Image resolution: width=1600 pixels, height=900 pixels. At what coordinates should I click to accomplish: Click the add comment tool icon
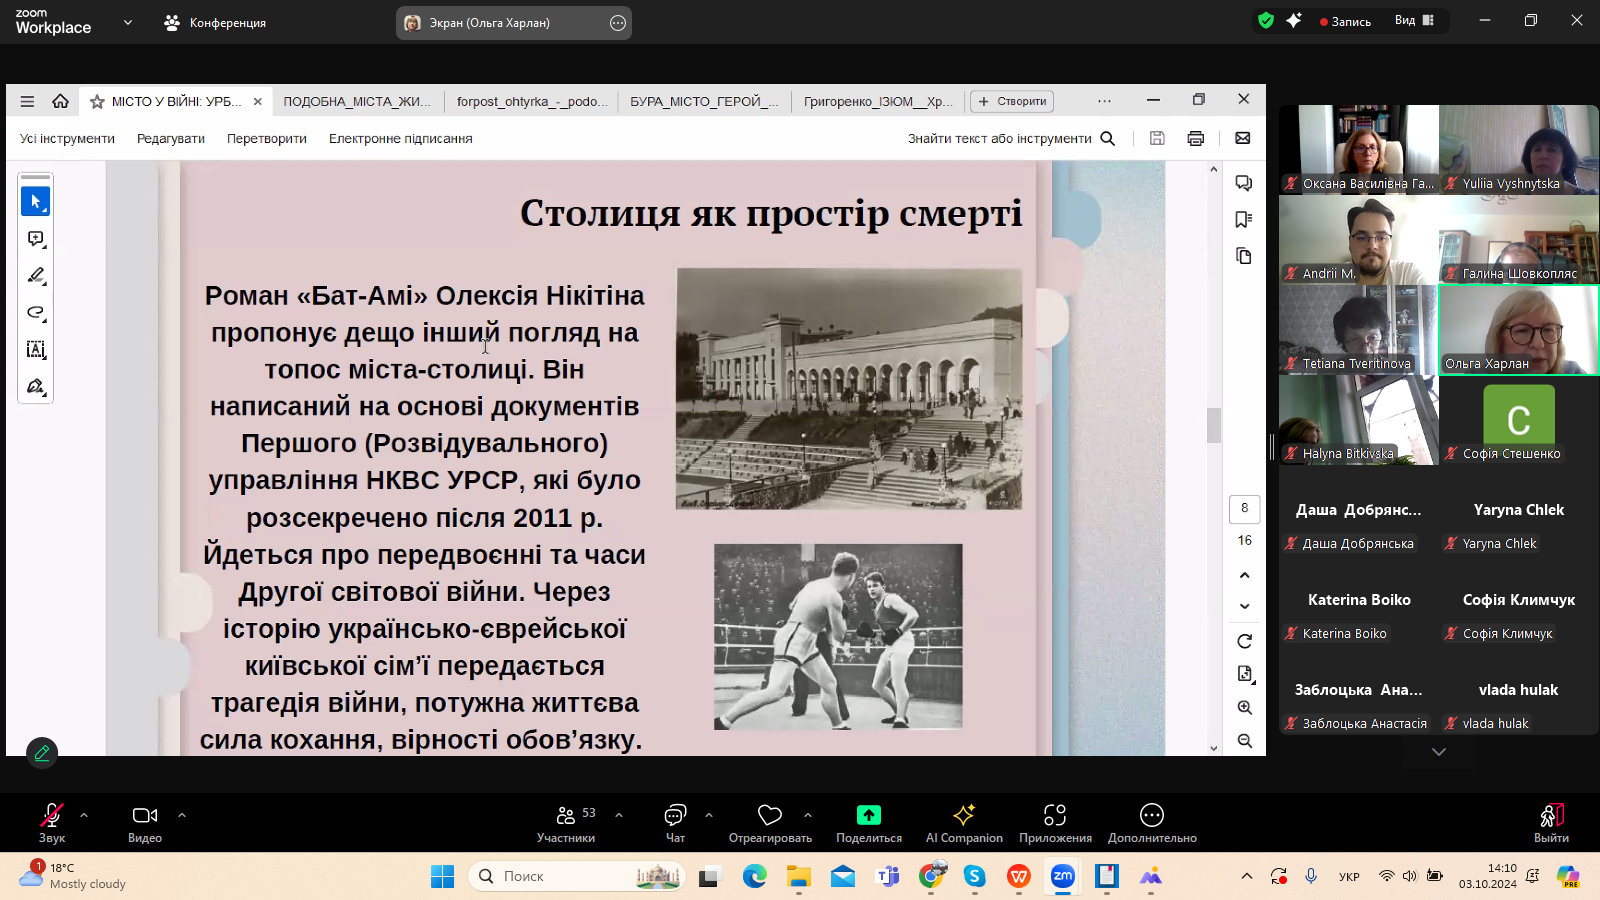pos(35,239)
